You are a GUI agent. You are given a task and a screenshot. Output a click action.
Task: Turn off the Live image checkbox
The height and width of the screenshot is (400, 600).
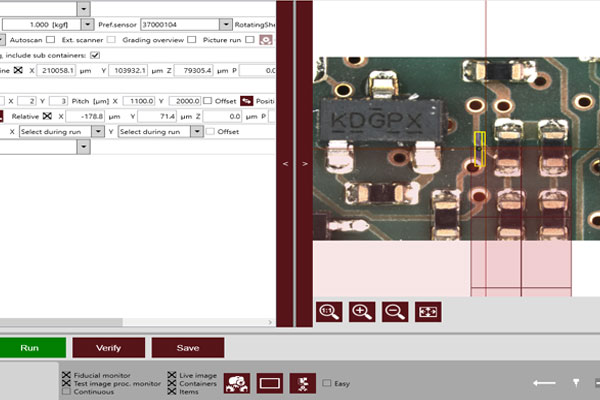pos(173,373)
